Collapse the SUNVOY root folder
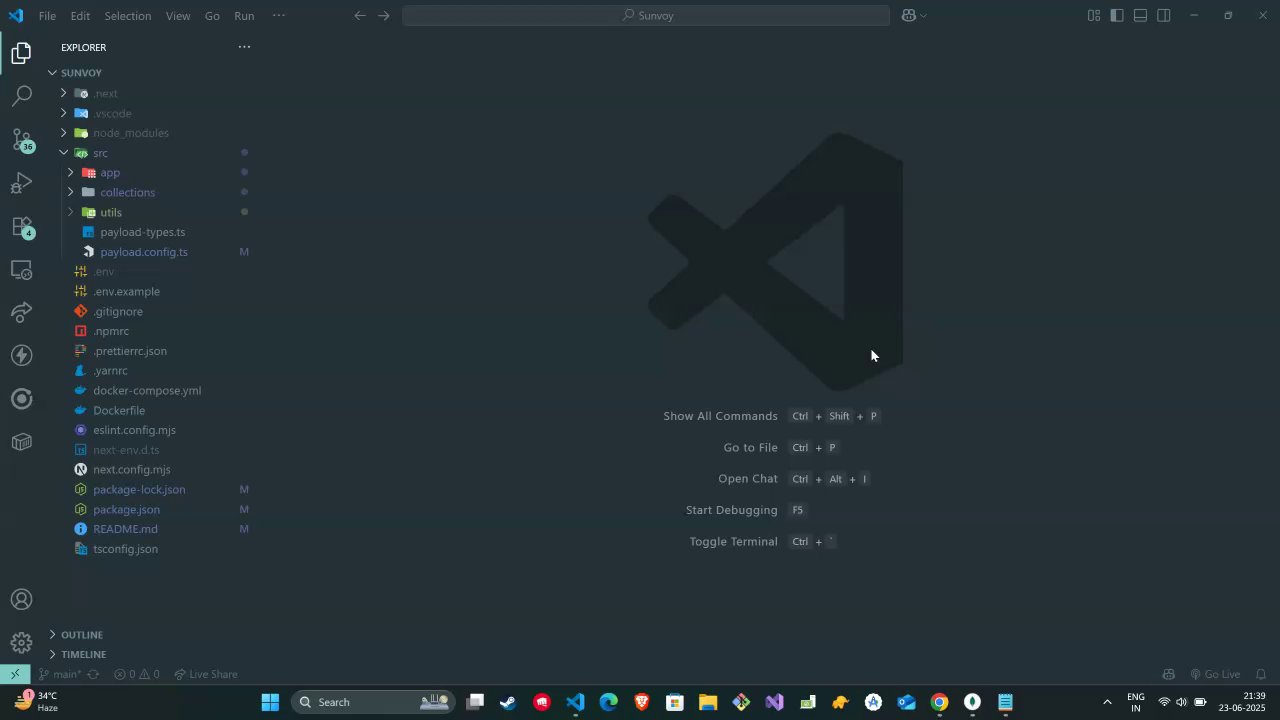 (x=52, y=73)
